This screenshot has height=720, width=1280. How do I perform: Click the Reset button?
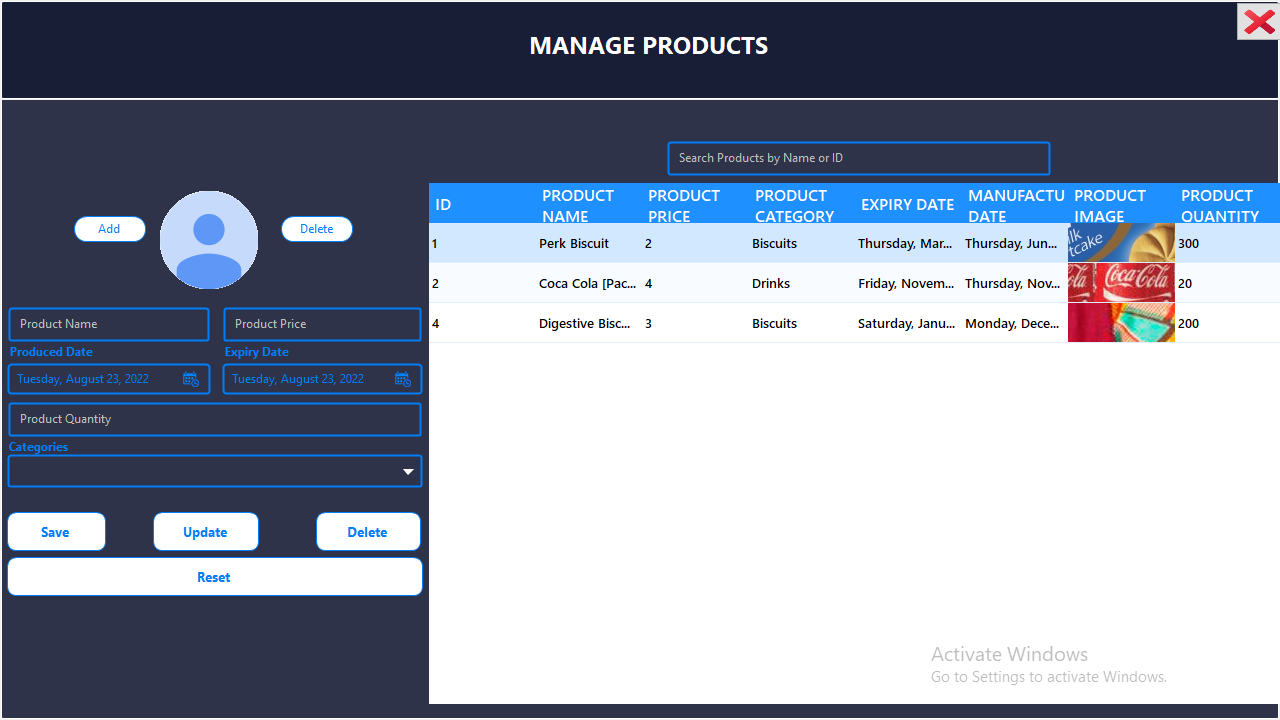214,576
